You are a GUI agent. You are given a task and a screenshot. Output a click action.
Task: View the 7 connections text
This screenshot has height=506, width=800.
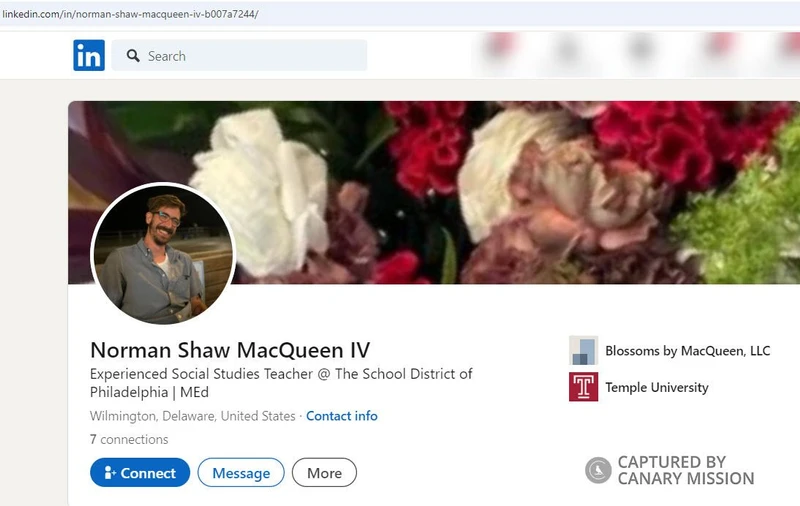129,439
